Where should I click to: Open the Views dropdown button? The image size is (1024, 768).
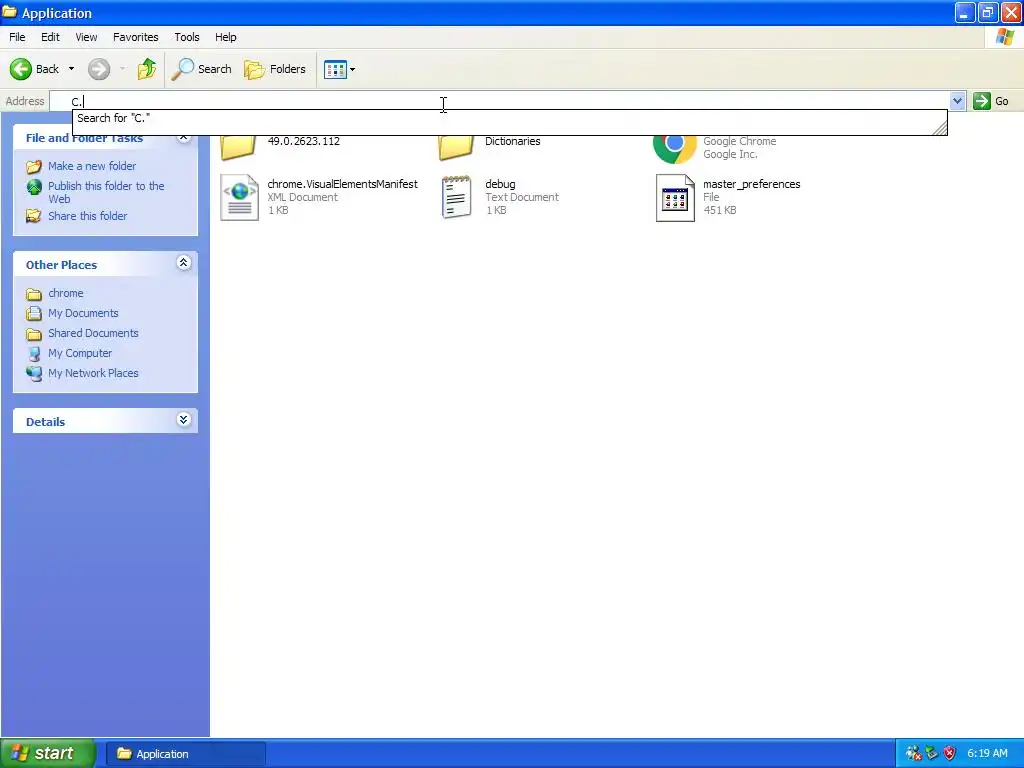[x=340, y=69]
